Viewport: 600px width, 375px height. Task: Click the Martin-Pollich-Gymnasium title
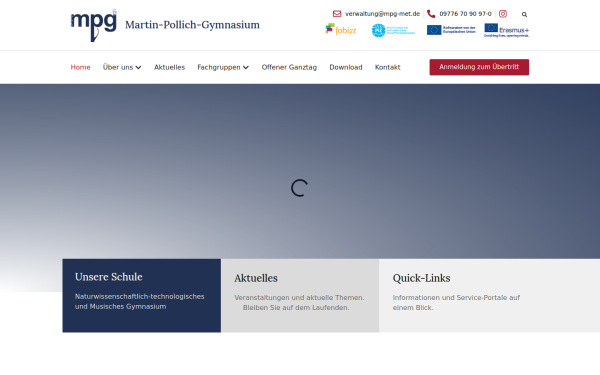pos(192,25)
